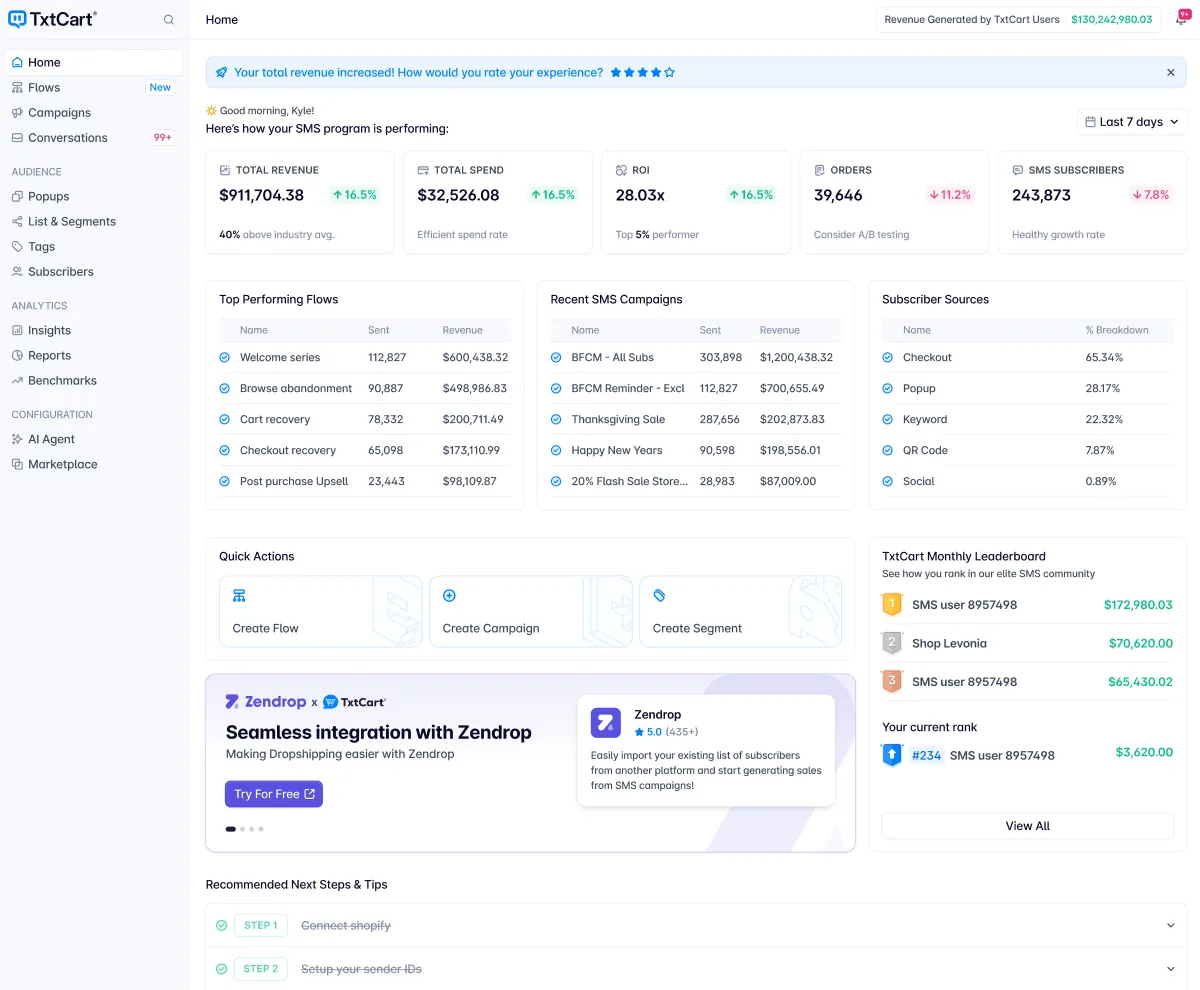
Task: Click the Create Flow diagram icon
Action: pyautogui.click(x=239, y=596)
